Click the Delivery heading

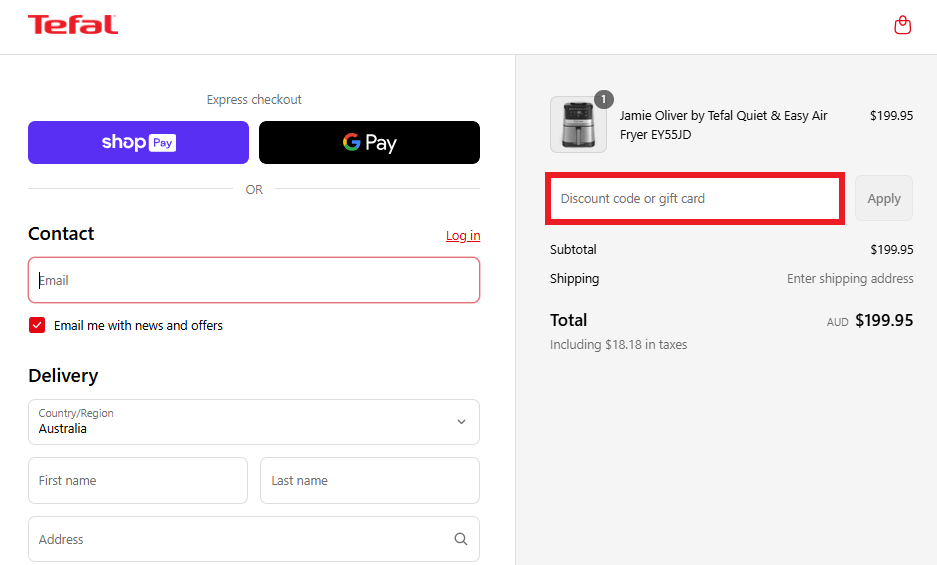(x=63, y=375)
